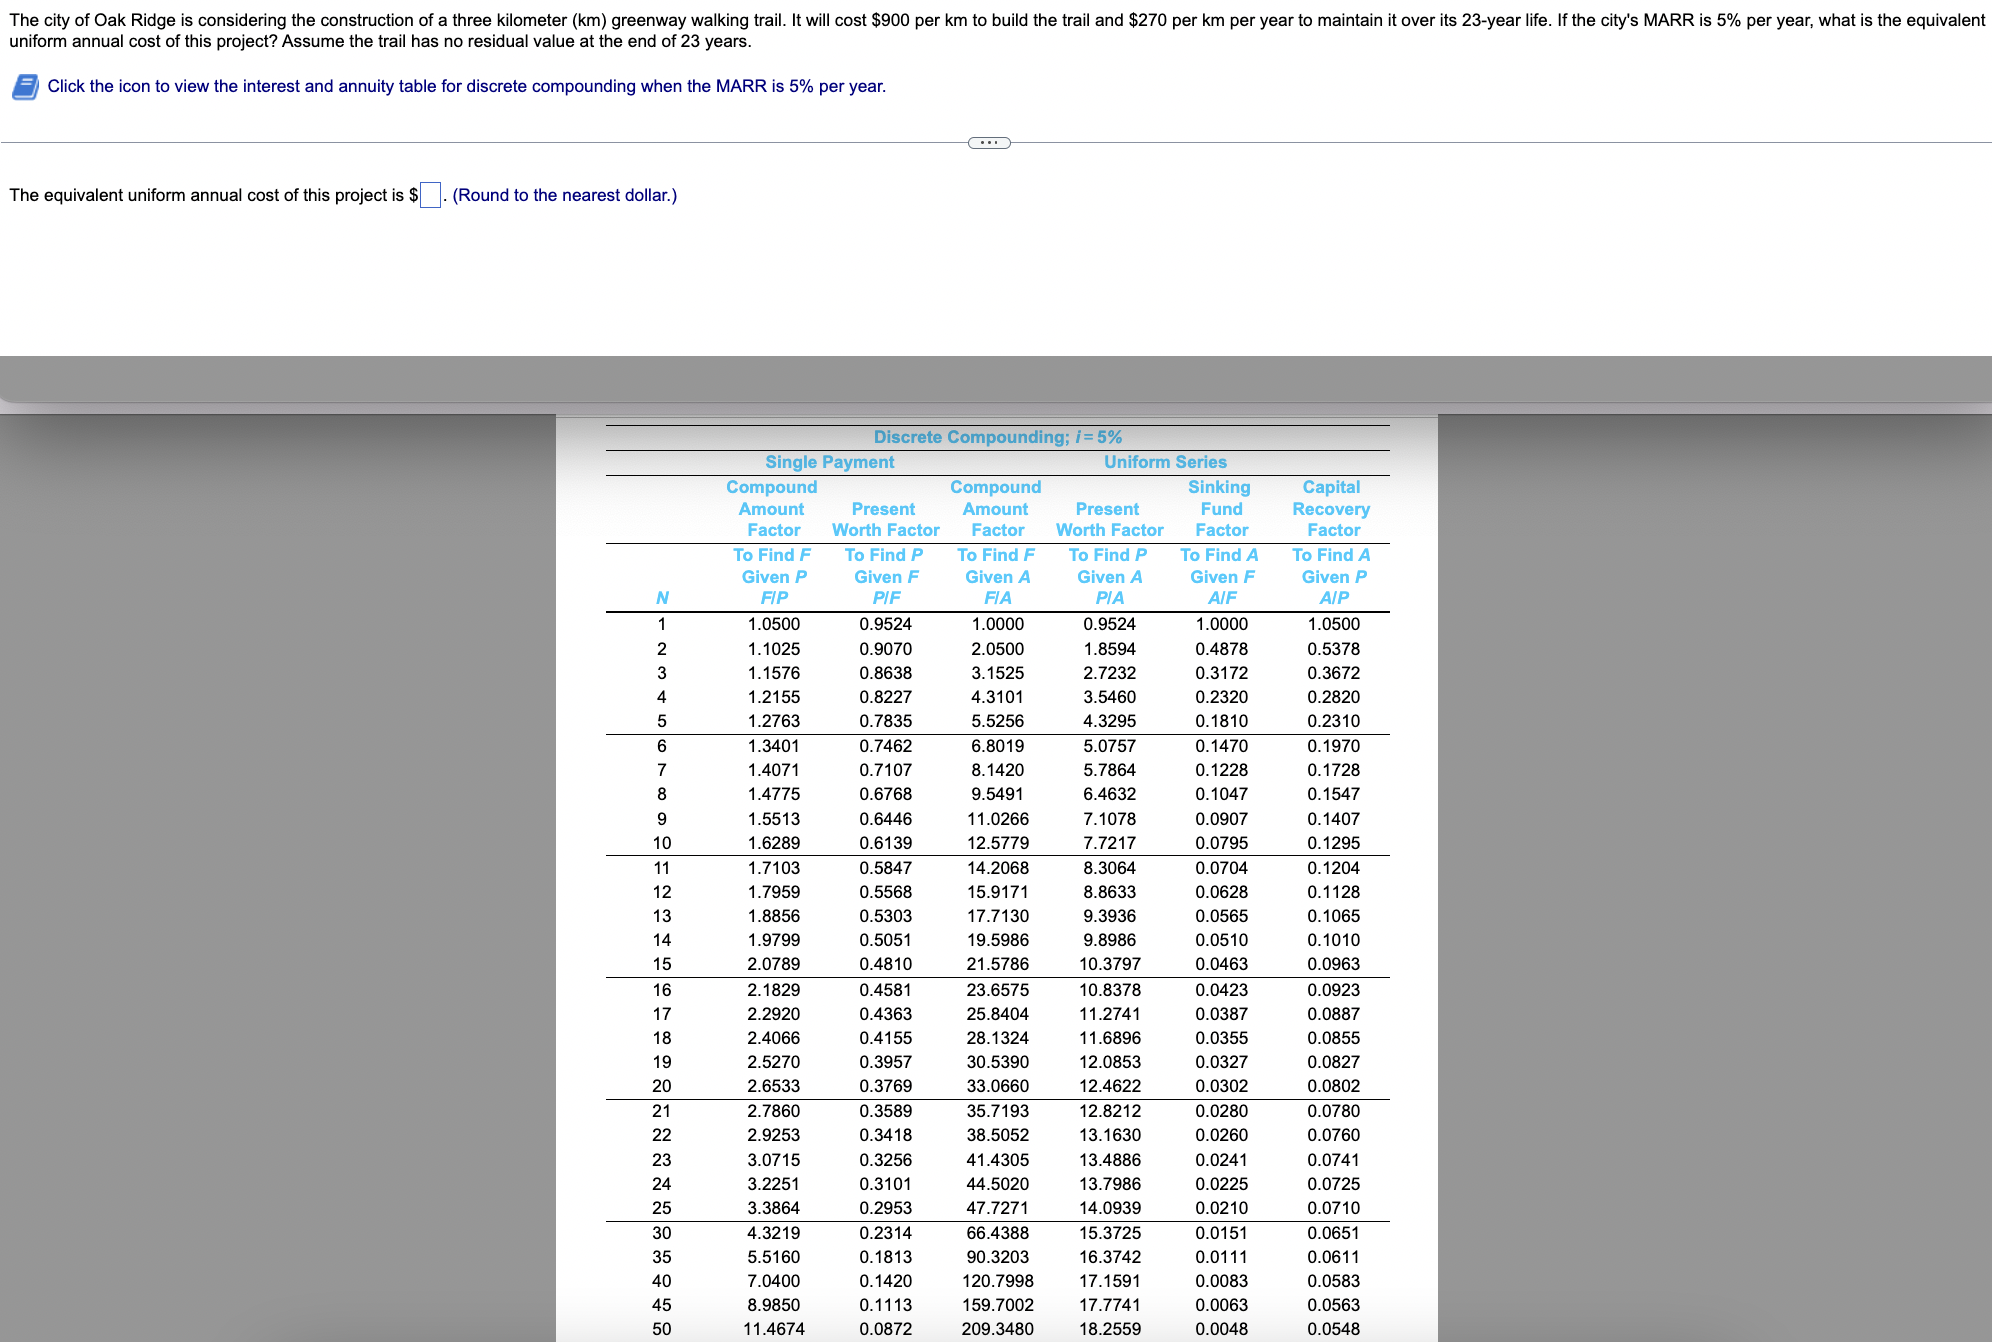Click the 'To Find P Given A' P/A header
1992x1342 pixels.
point(1108,576)
